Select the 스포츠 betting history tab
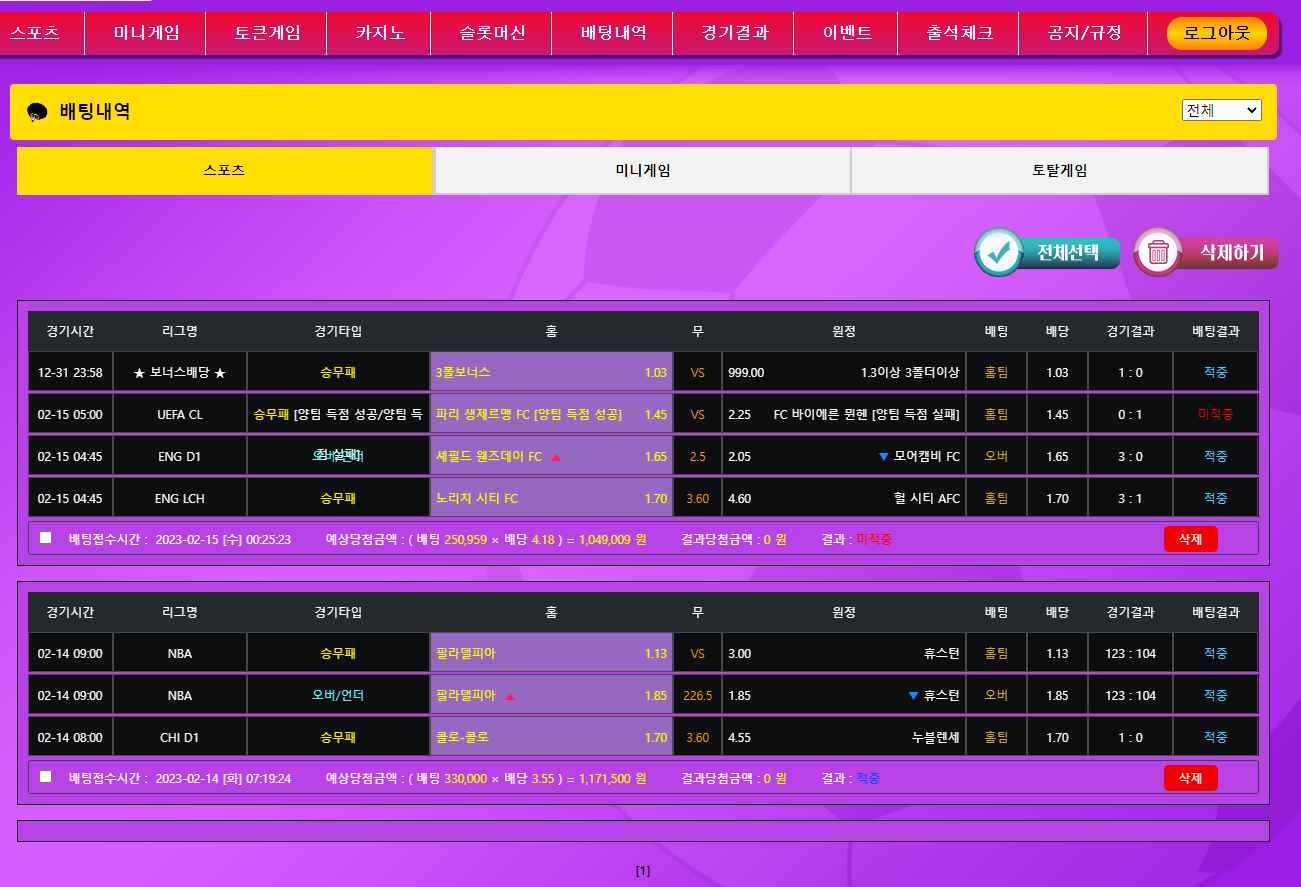 coord(224,171)
